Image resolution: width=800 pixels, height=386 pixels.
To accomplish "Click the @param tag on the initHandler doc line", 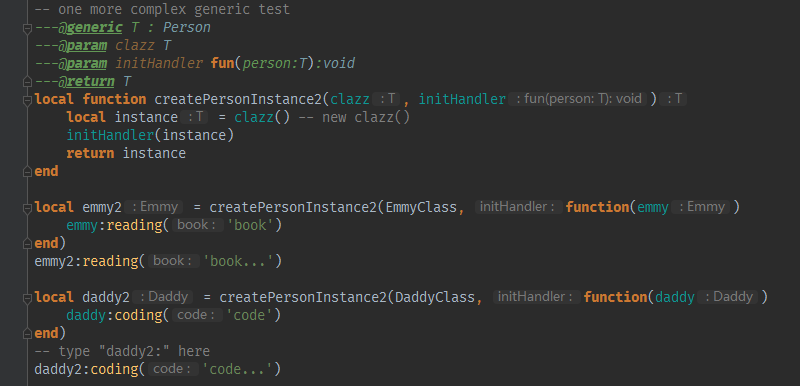I will pyautogui.click(x=82, y=63).
